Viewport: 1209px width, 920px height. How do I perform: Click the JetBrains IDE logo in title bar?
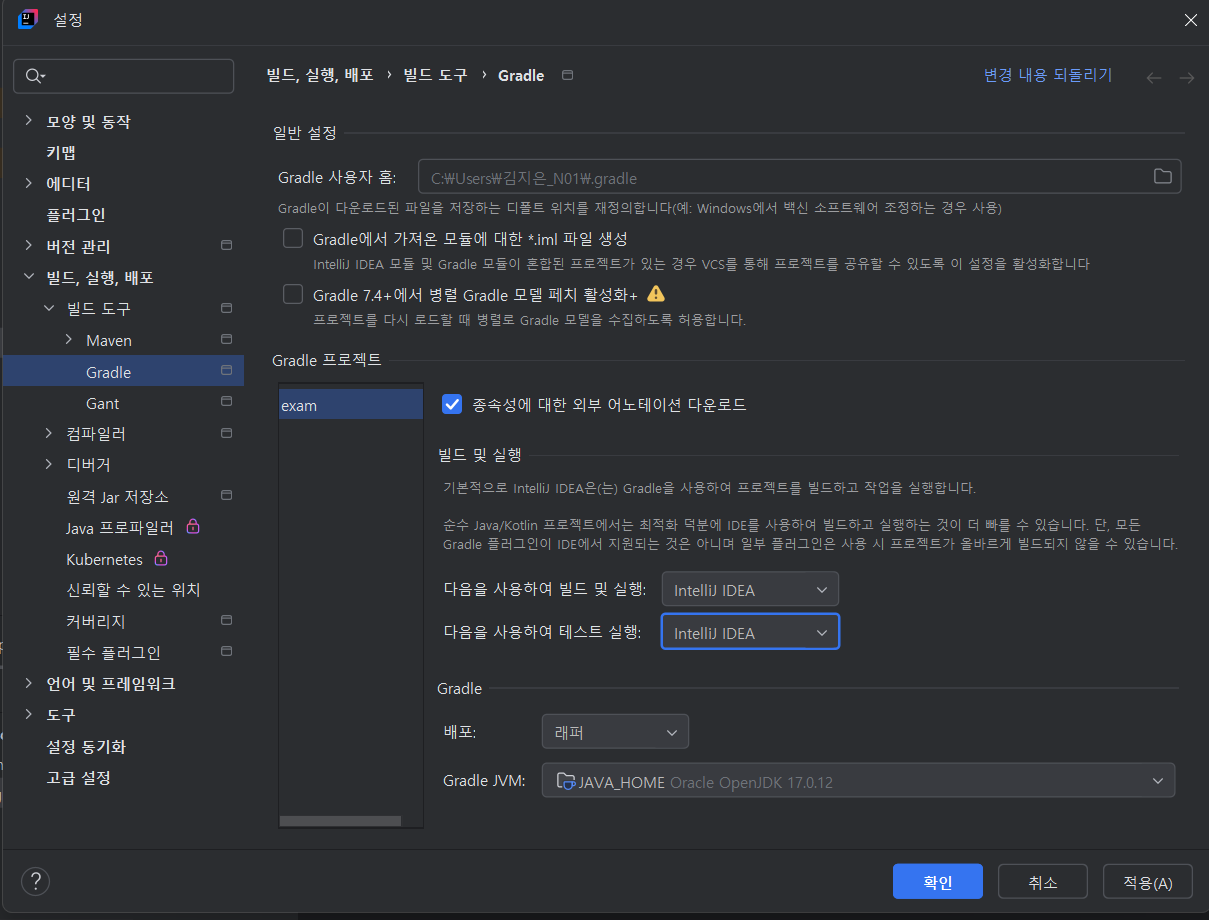[28, 19]
